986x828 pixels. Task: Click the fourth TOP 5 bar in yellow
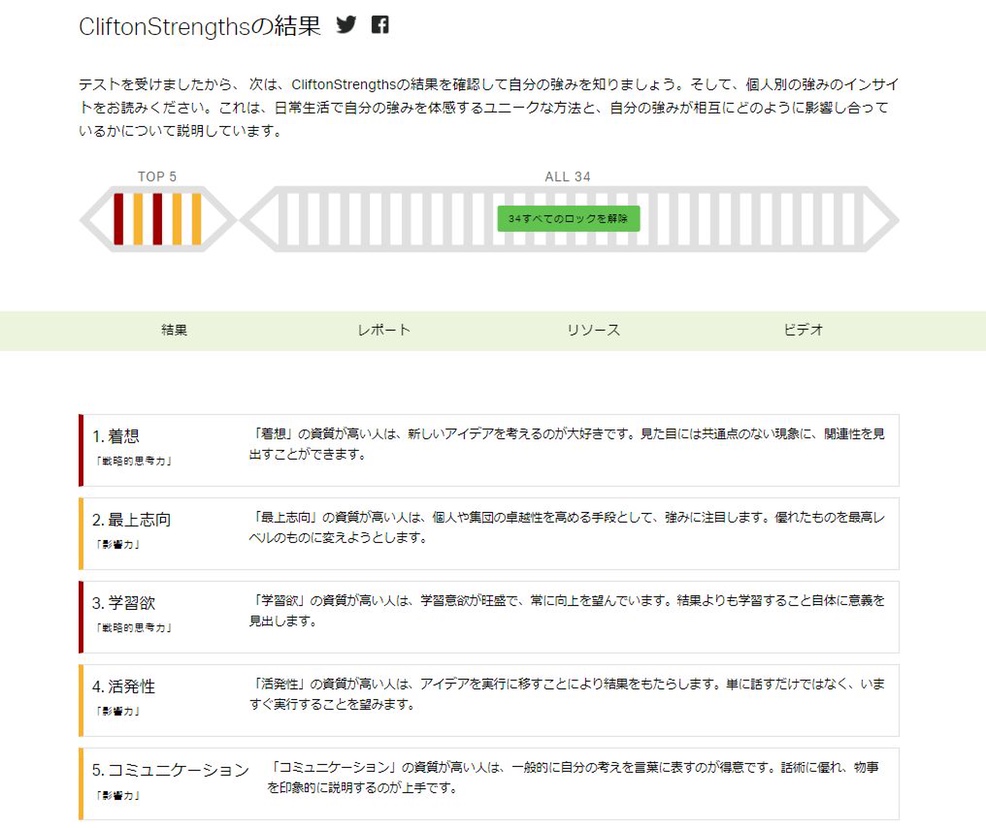coord(177,219)
